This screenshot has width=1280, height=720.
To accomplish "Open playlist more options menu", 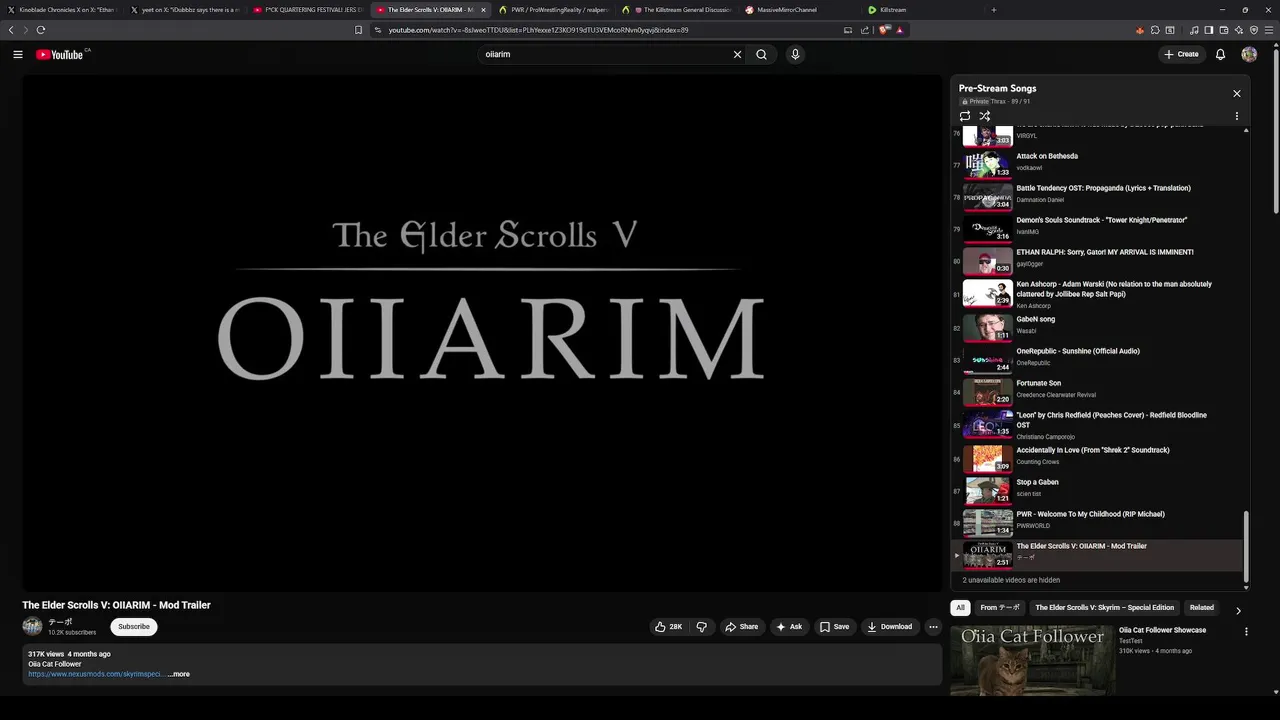I will point(1236,116).
